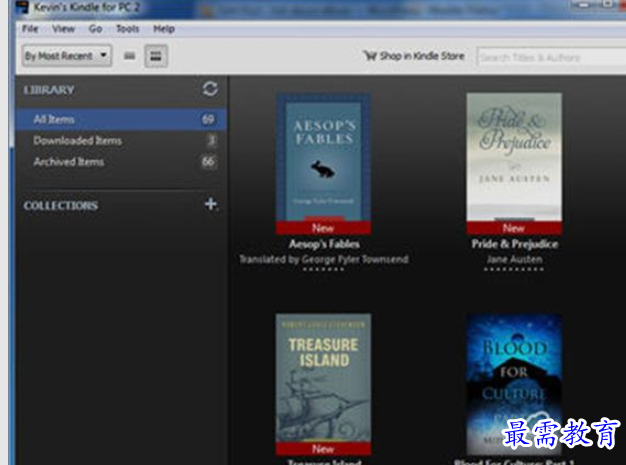Focus the Search Titles & Authors field
Image resolution: width=626 pixels, height=465 pixels.
[x=551, y=57]
